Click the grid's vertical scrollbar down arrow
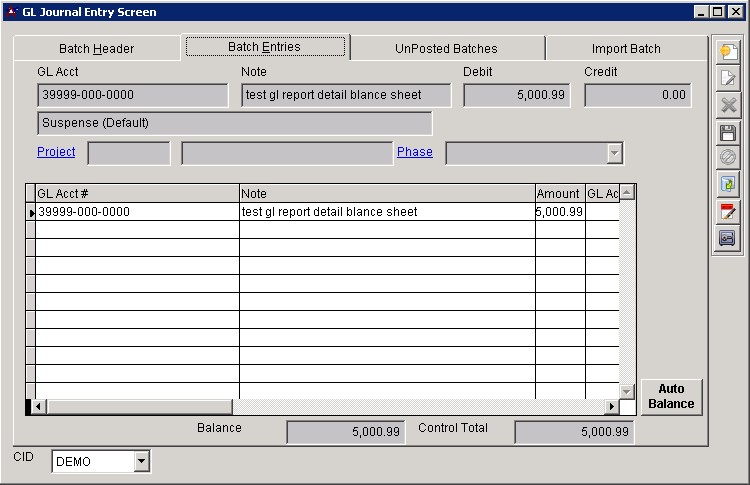Screen dimensions: 750x485 click(627, 391)
